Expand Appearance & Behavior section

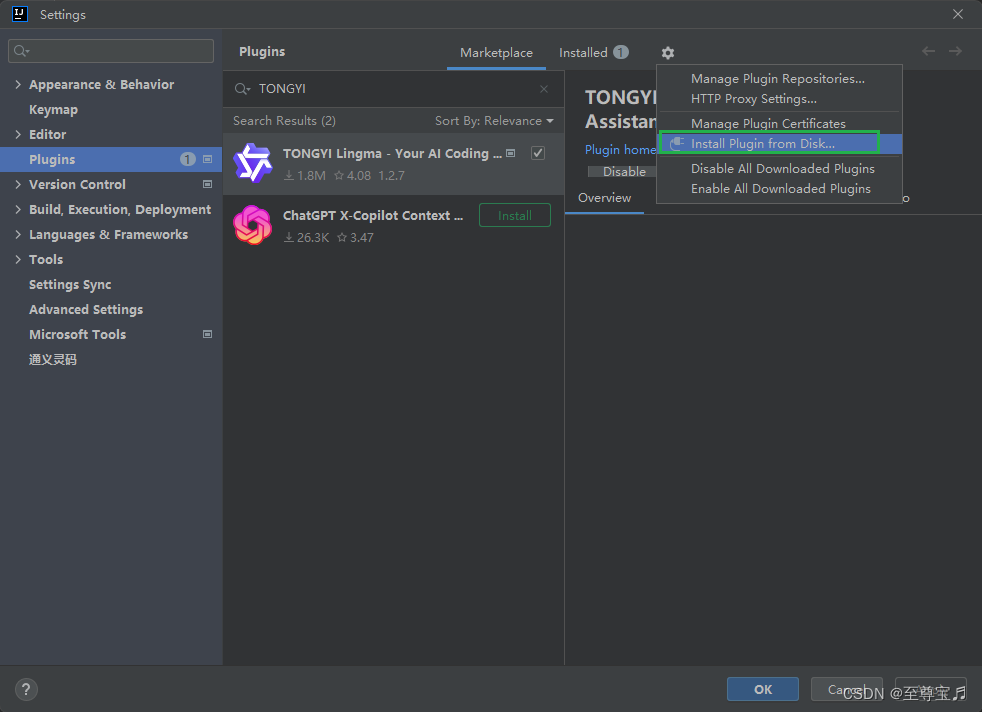pyautogui.click(x=18, y=85)
